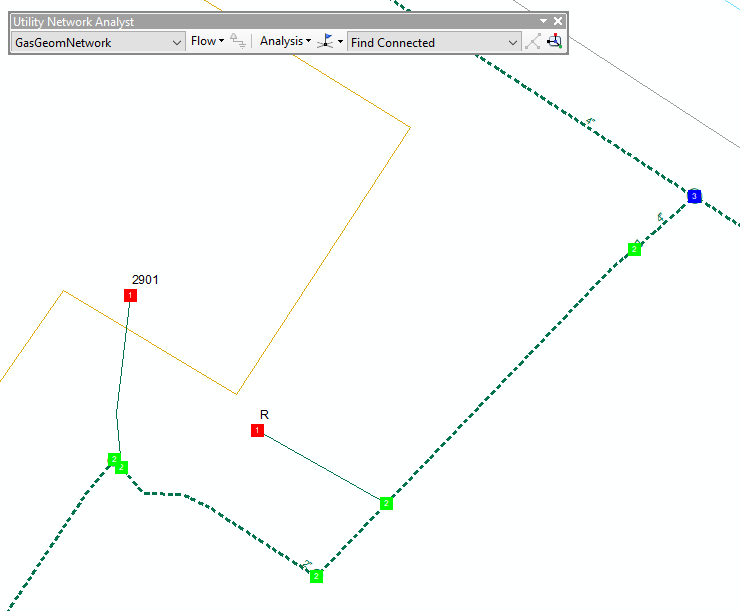740x611 pixels.
Task: Click the green junction below the blue node
Action: point(634,249)
